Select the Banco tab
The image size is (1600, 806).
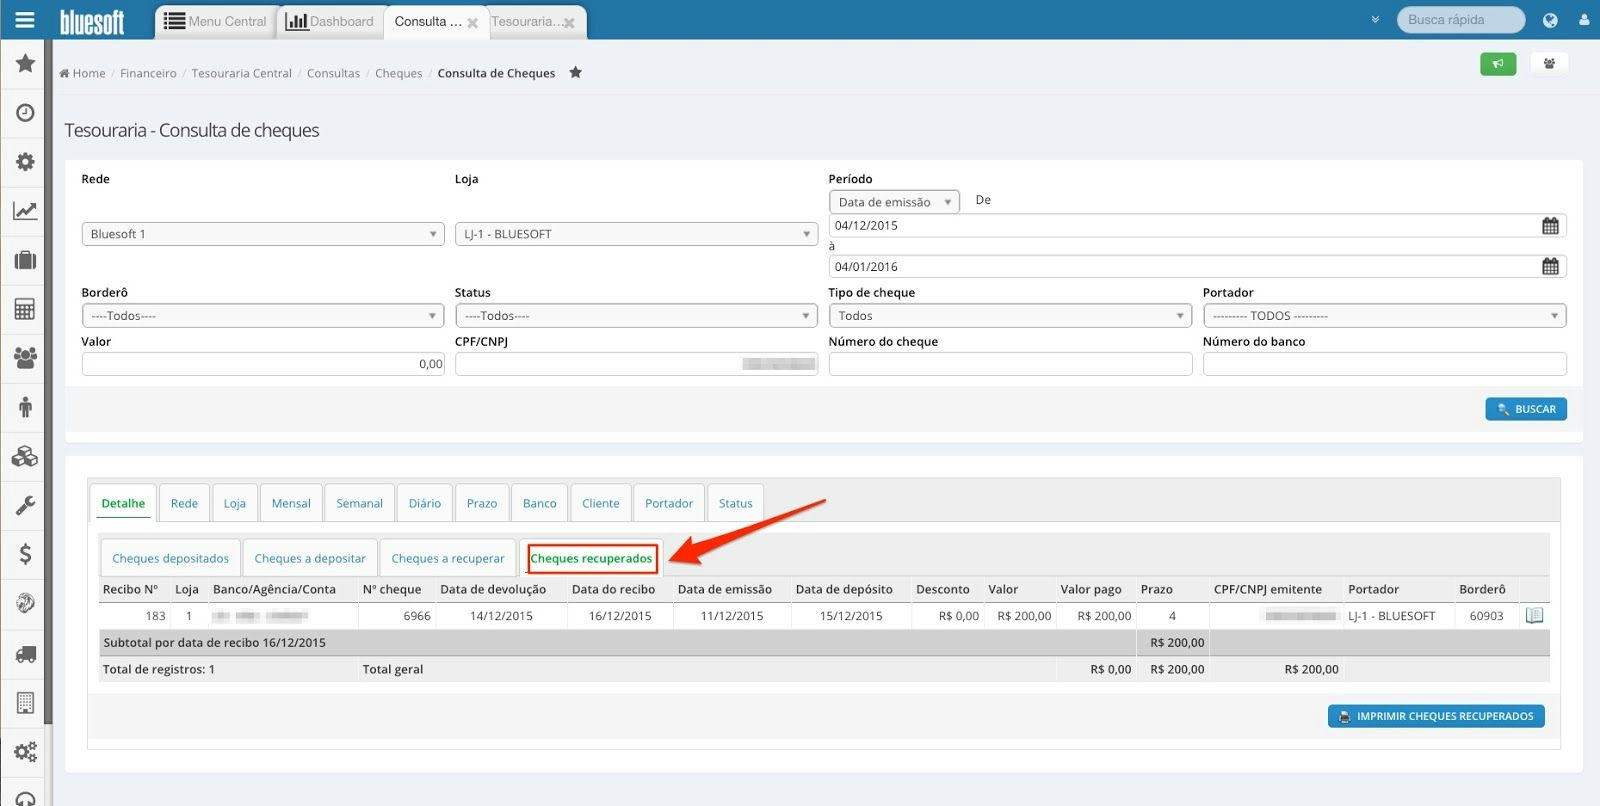[539, 503]
